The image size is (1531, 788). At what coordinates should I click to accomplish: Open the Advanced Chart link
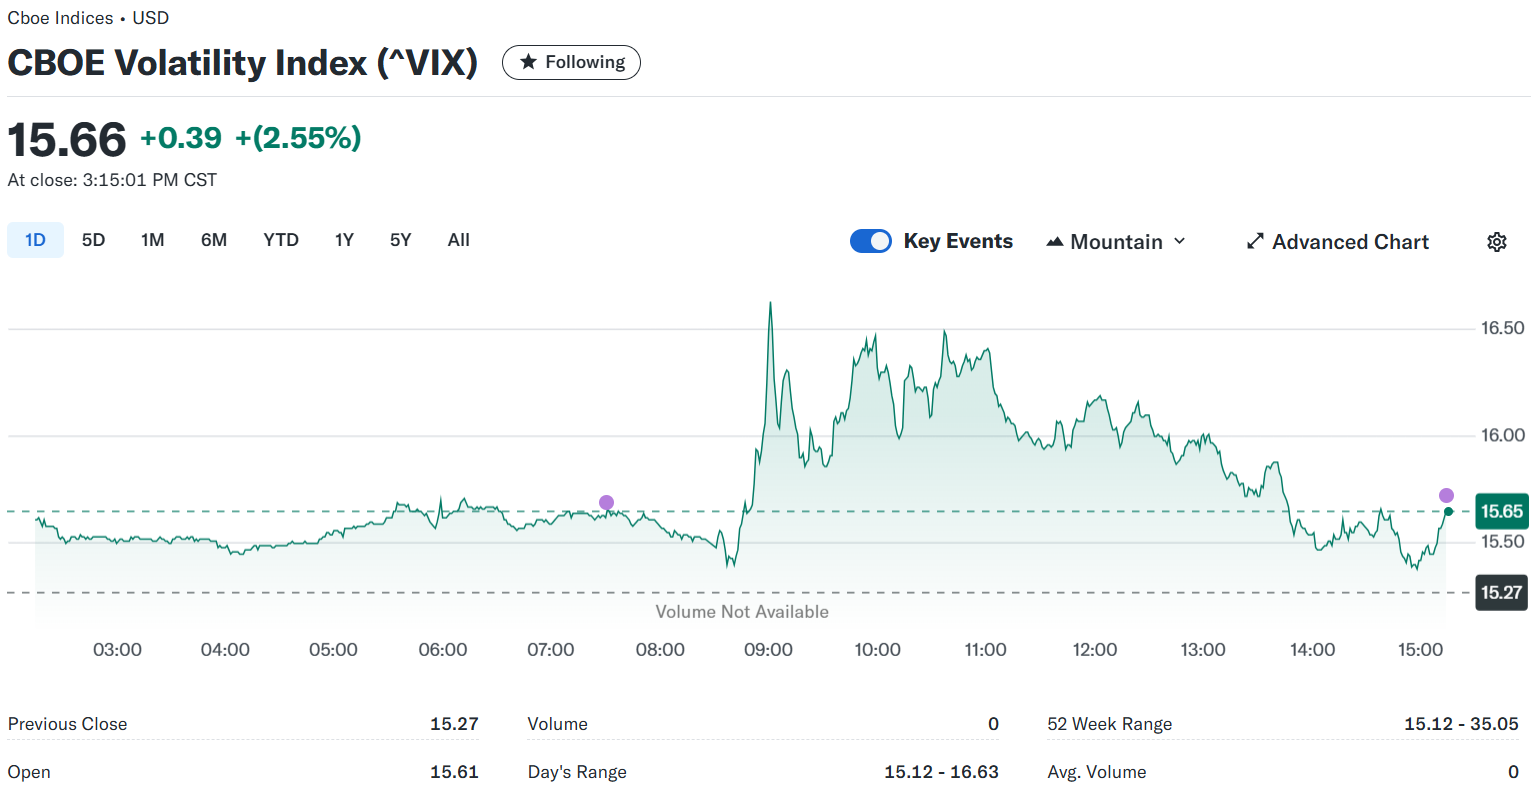(1337, 242)
